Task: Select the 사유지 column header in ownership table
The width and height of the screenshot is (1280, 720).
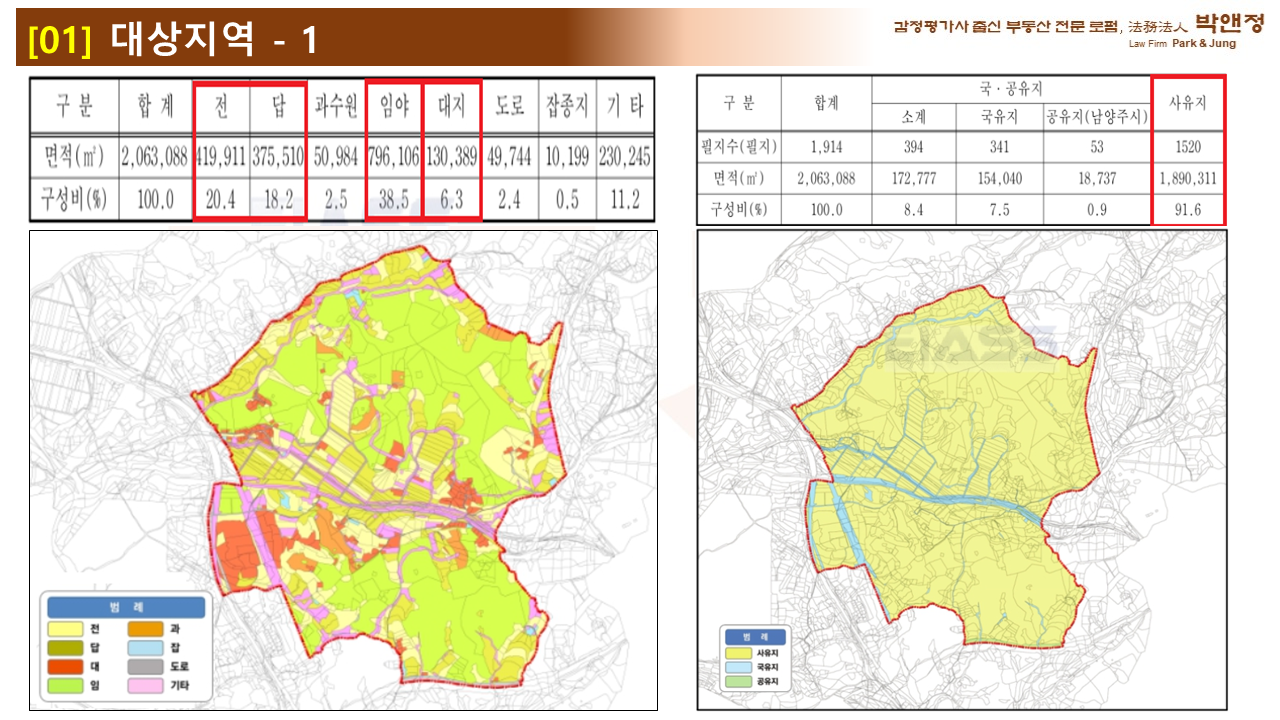Action: (1188, 103)
